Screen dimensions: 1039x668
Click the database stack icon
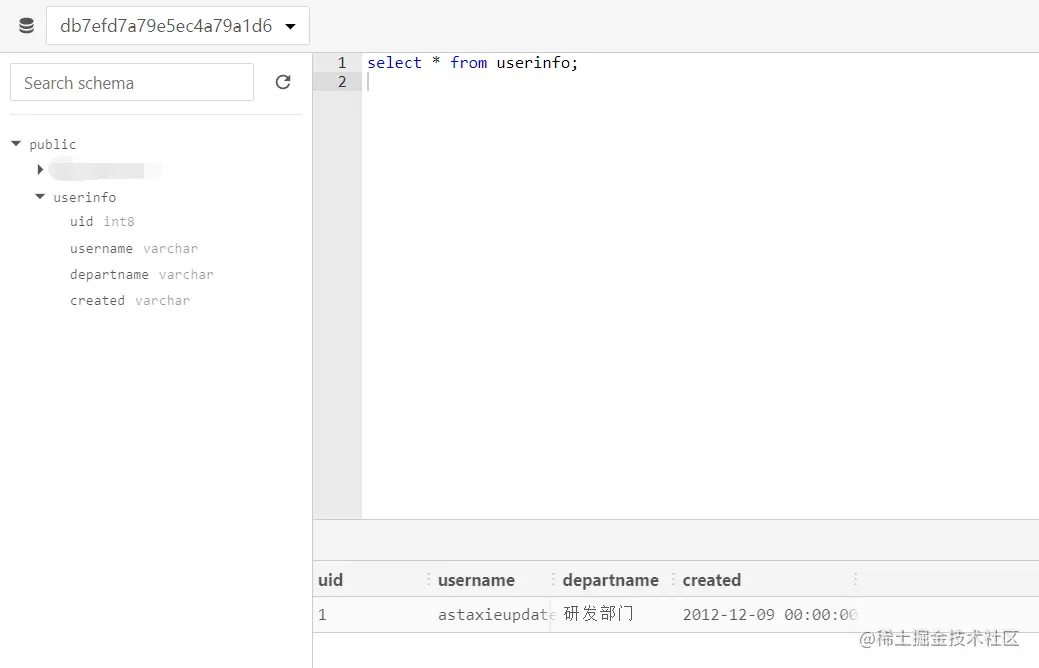tap(27, 26)
